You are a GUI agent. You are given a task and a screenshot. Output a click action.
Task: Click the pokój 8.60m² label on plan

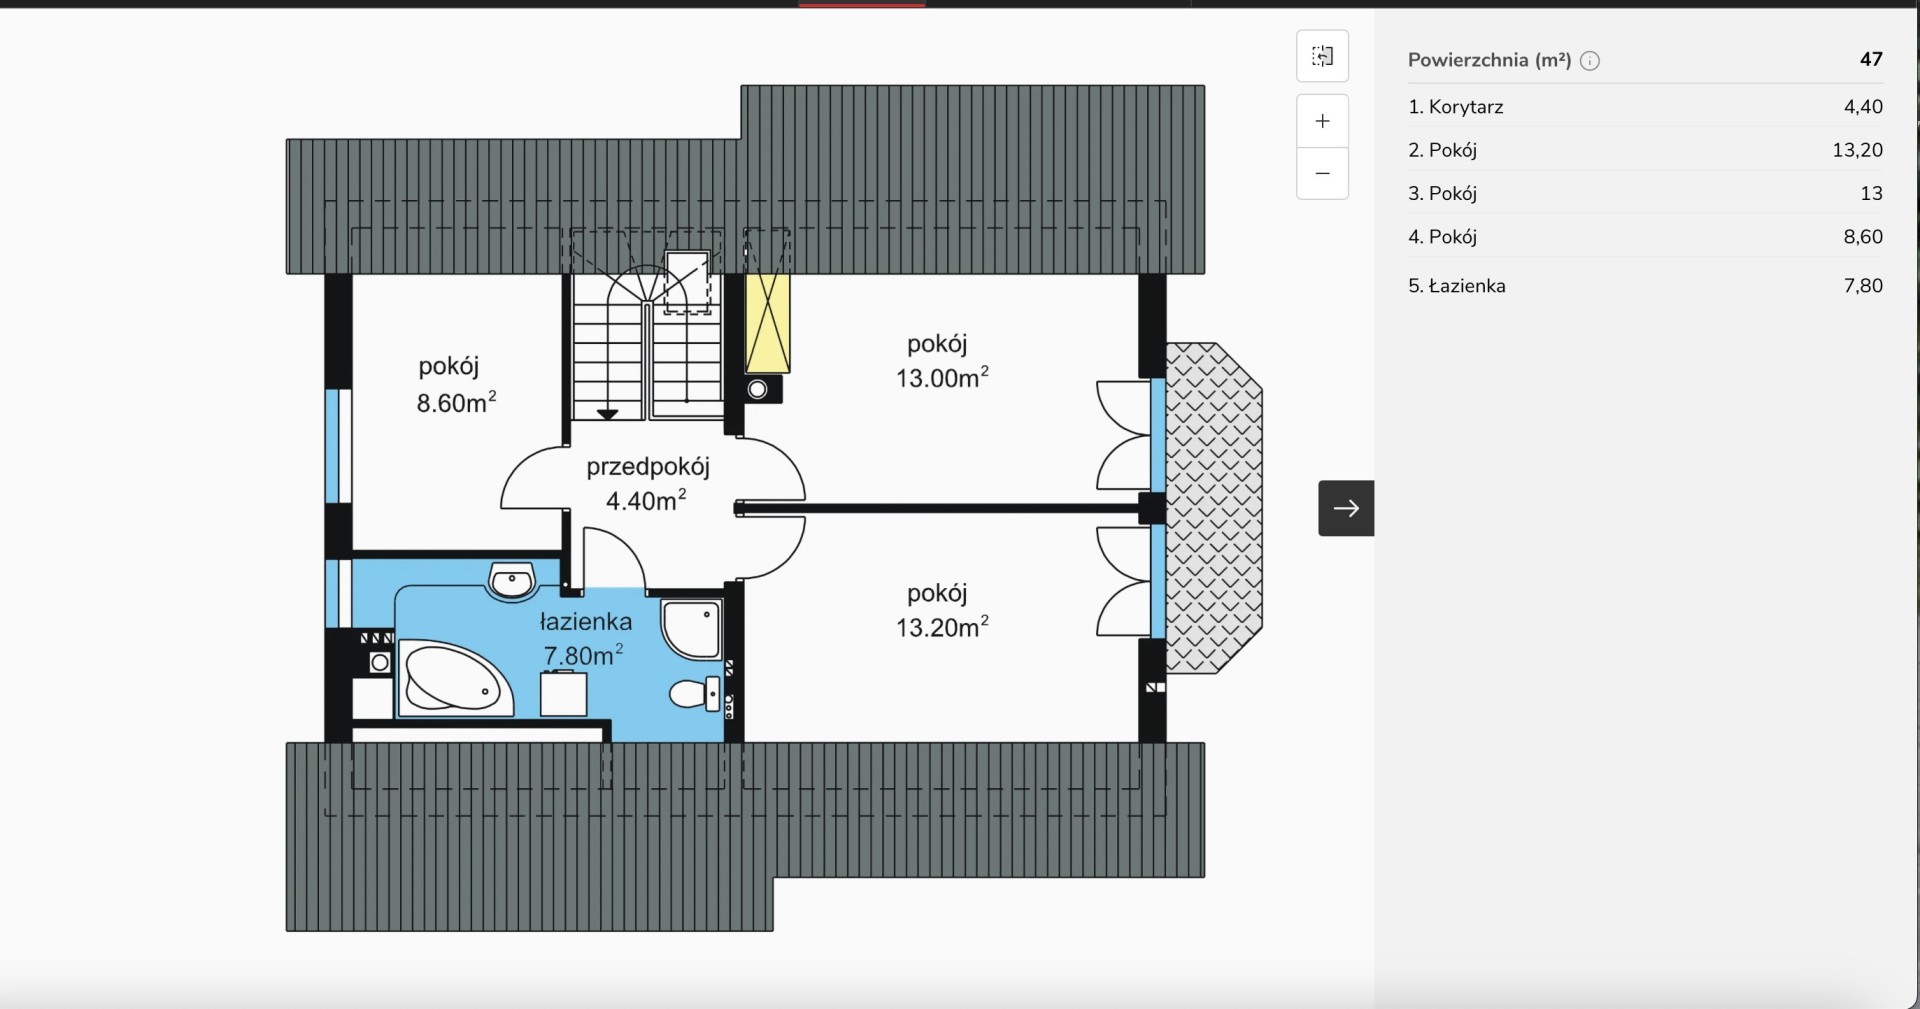tap(455, 385)
